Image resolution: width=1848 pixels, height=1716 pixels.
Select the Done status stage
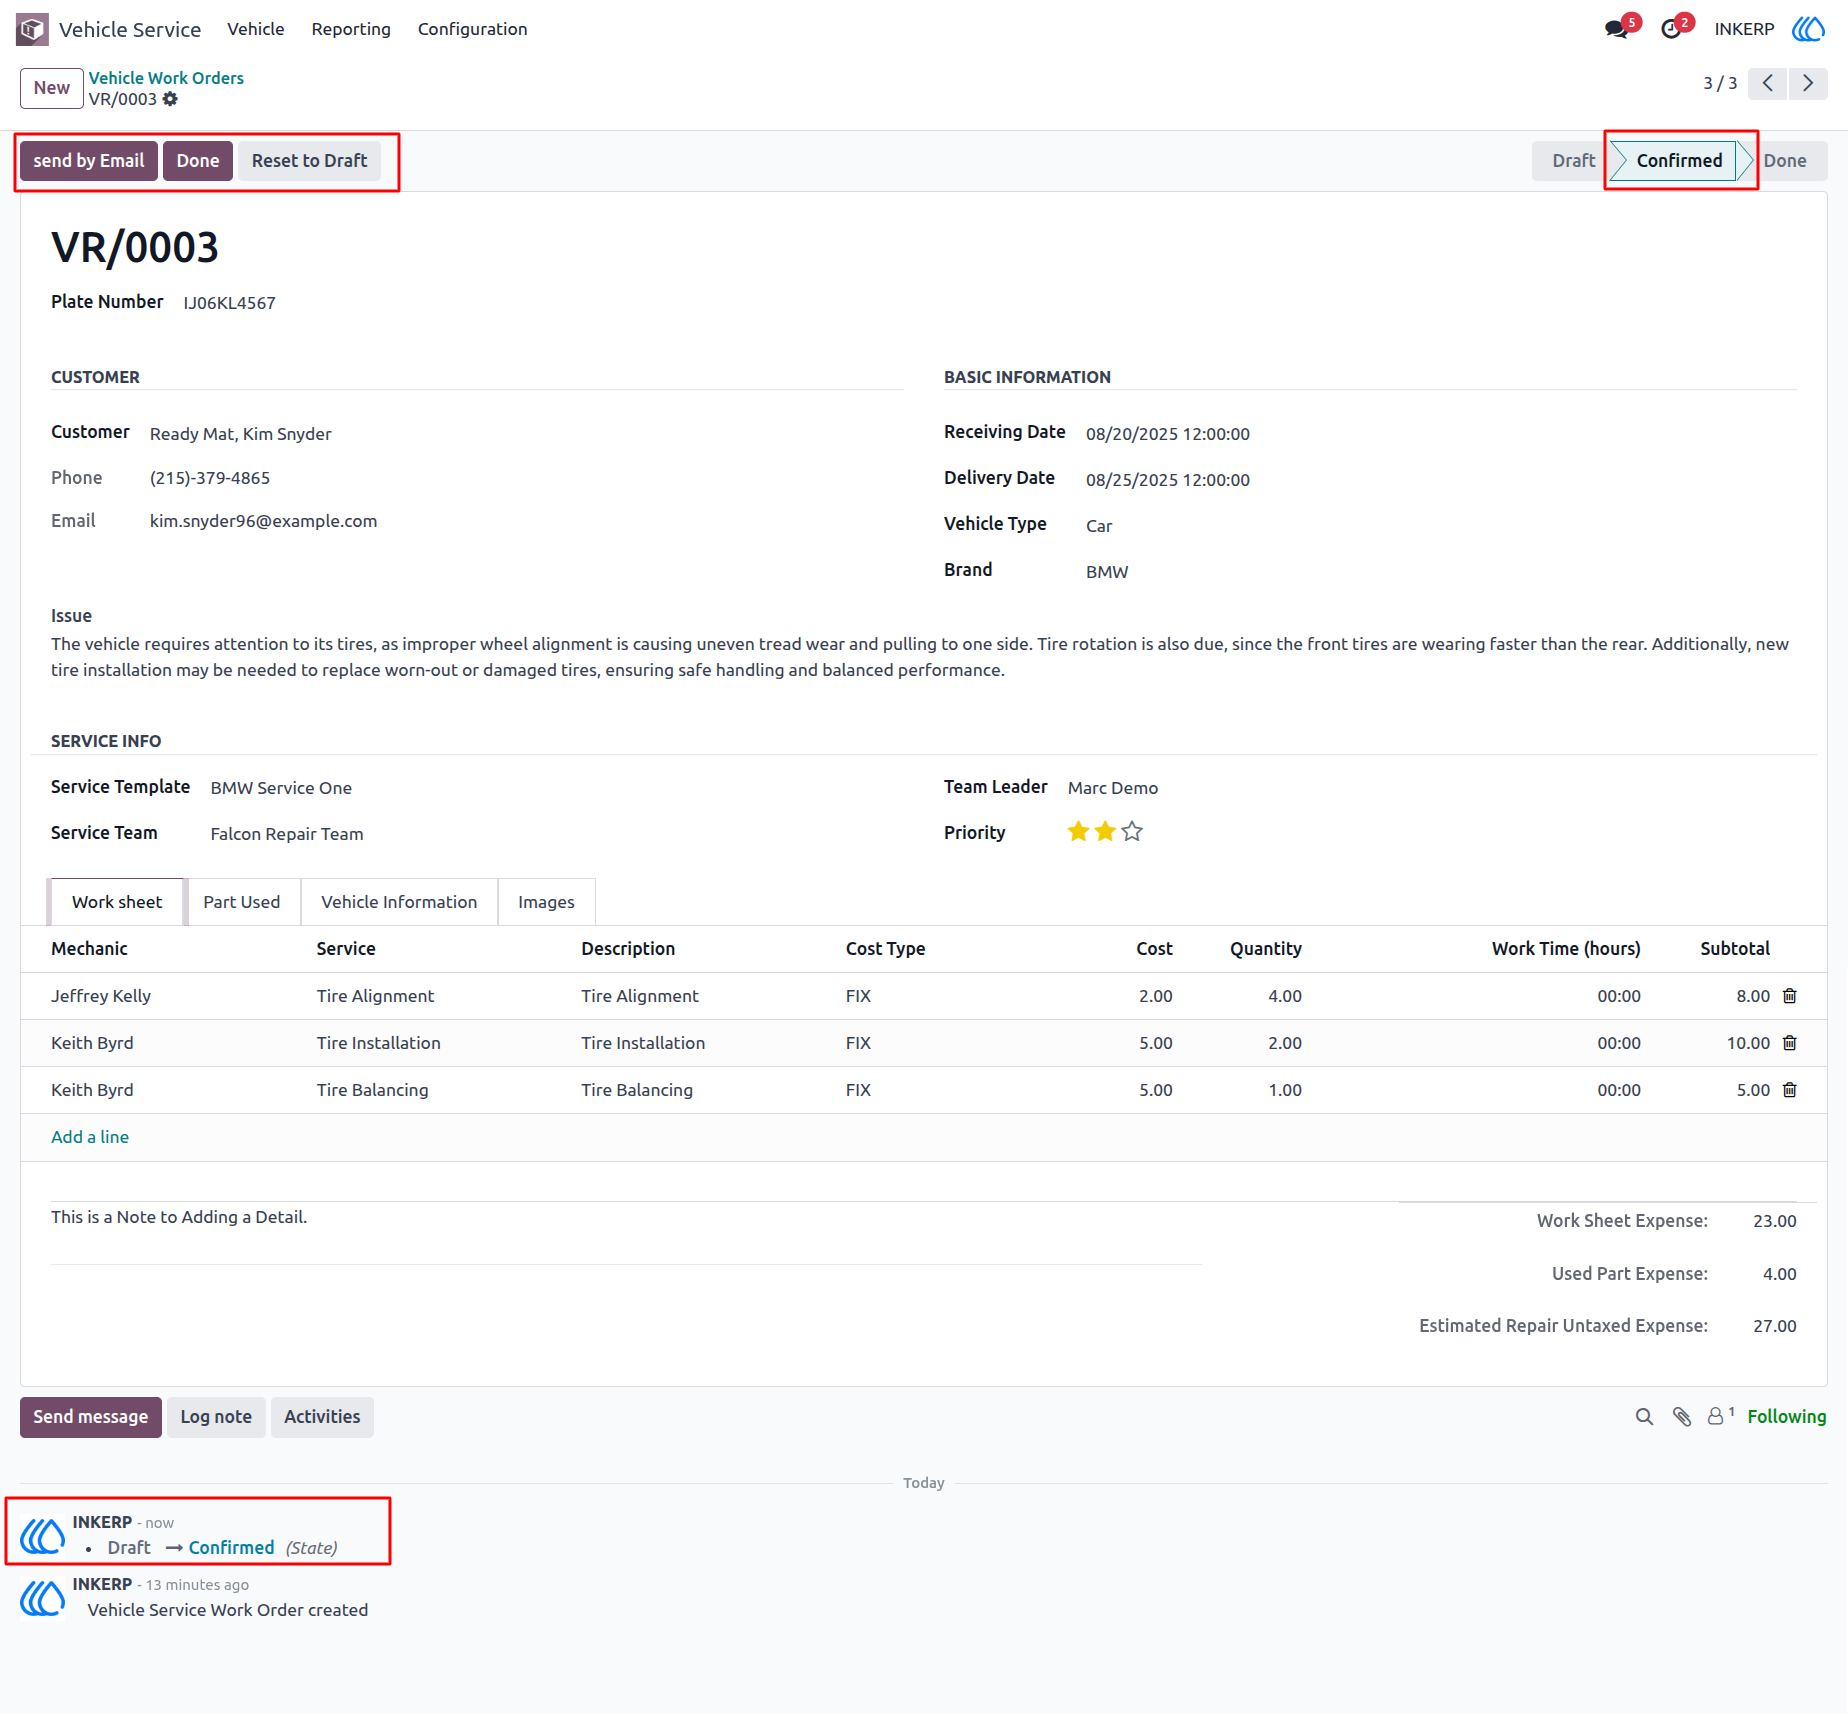point(1787,161)
